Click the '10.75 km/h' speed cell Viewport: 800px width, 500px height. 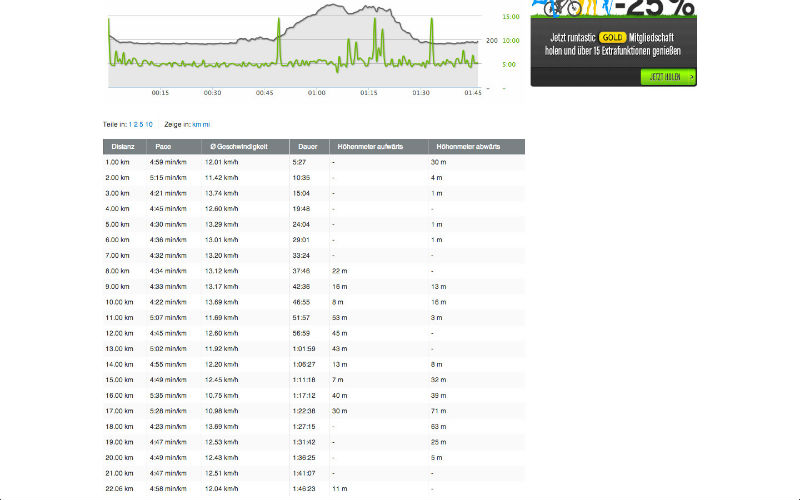pyautogui.click(x=221, y=395)
